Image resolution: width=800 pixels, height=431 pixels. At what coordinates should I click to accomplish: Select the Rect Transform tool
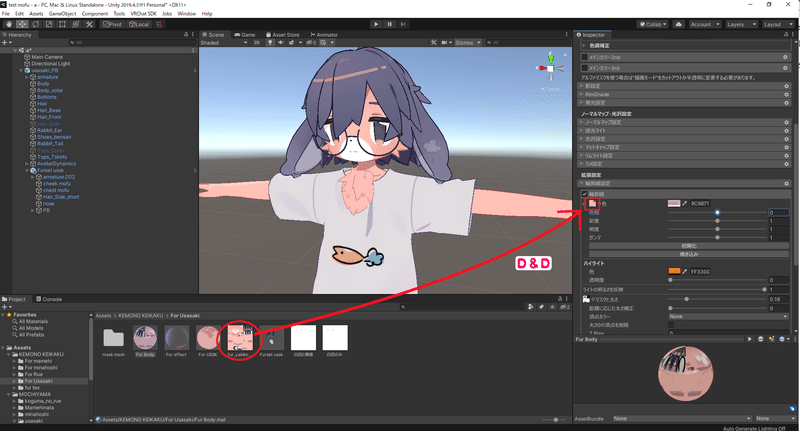pyautogui.click(x=62, y=24)
